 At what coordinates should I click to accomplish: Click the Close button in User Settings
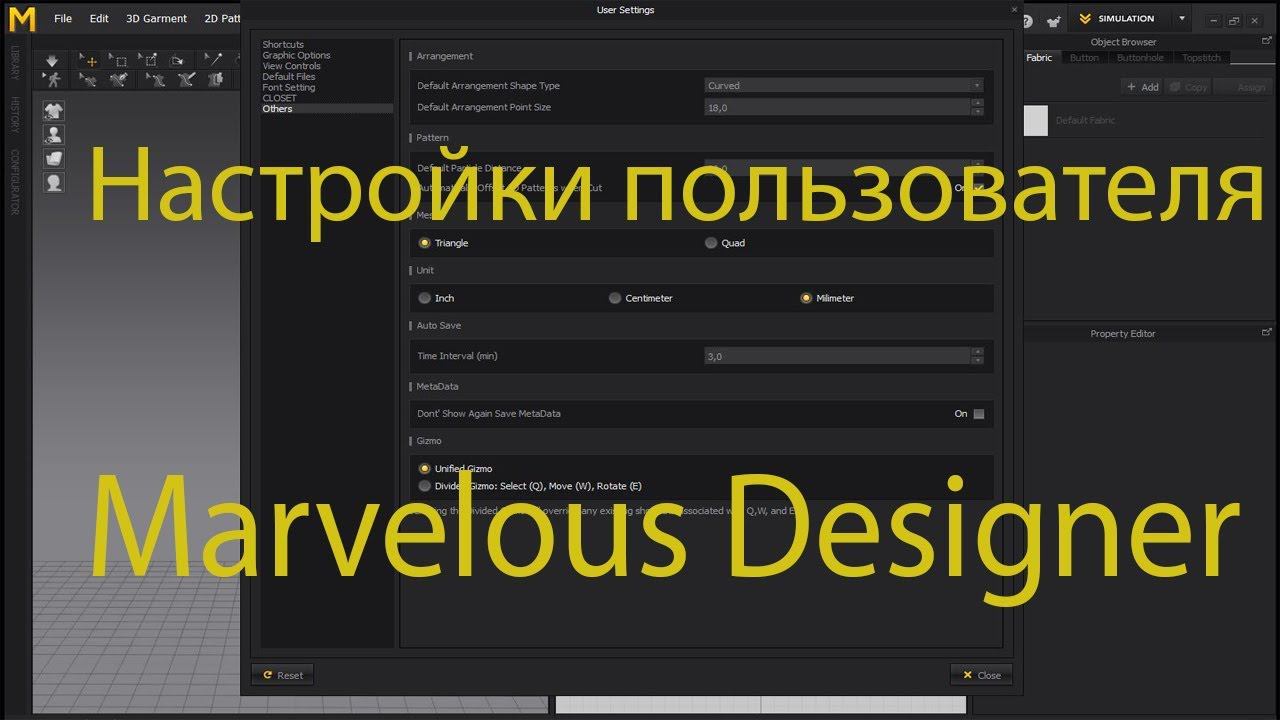point(981,675)
